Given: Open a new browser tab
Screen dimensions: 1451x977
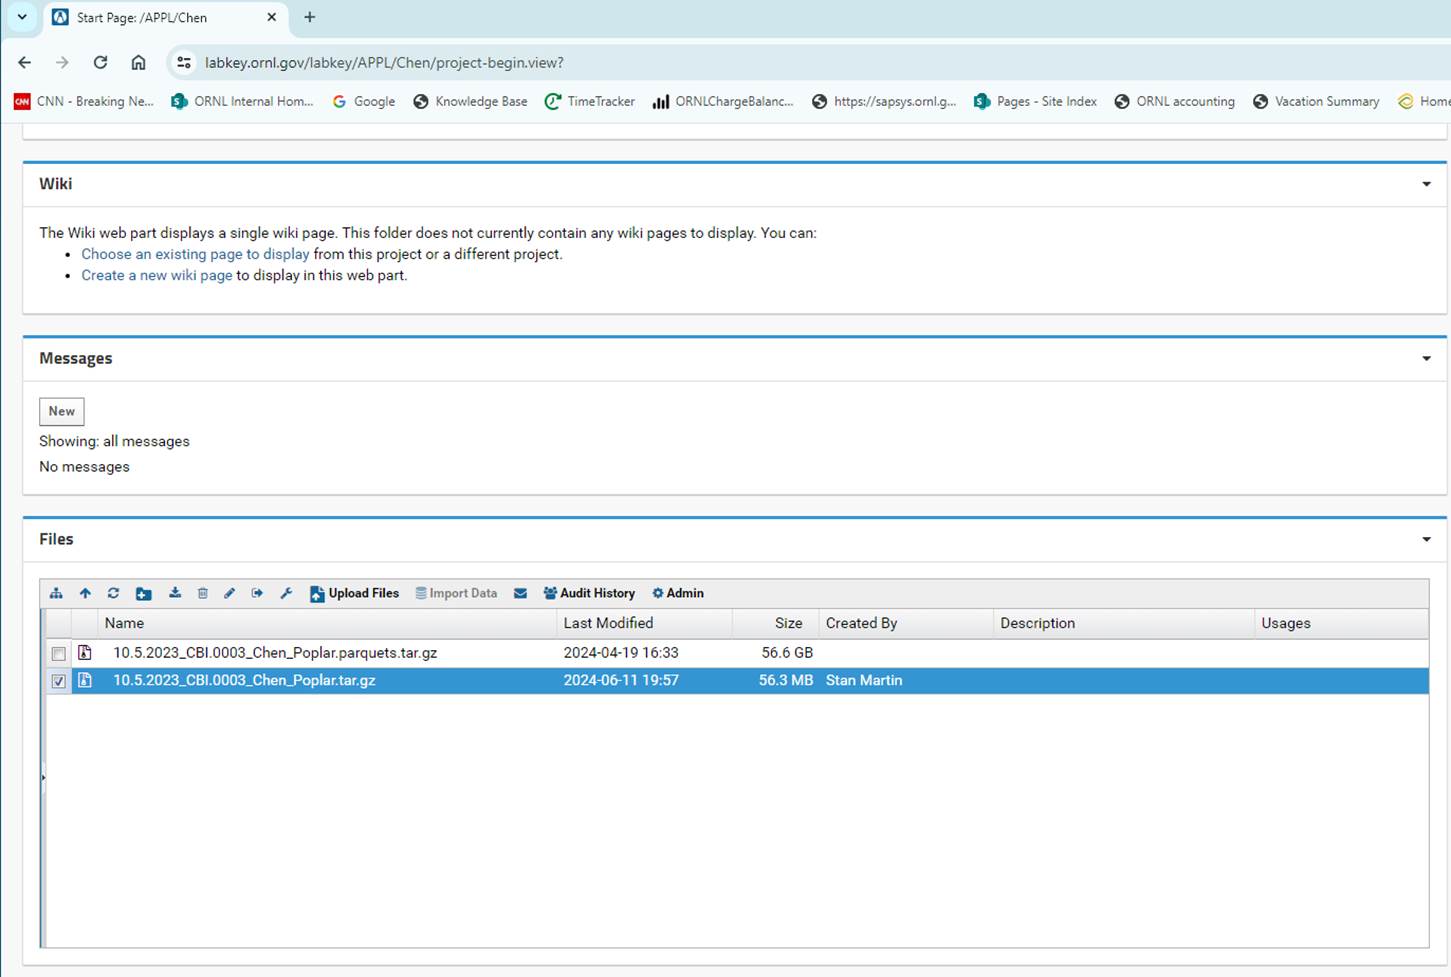Looking at the screenshot, I should (x=310, y=17).
